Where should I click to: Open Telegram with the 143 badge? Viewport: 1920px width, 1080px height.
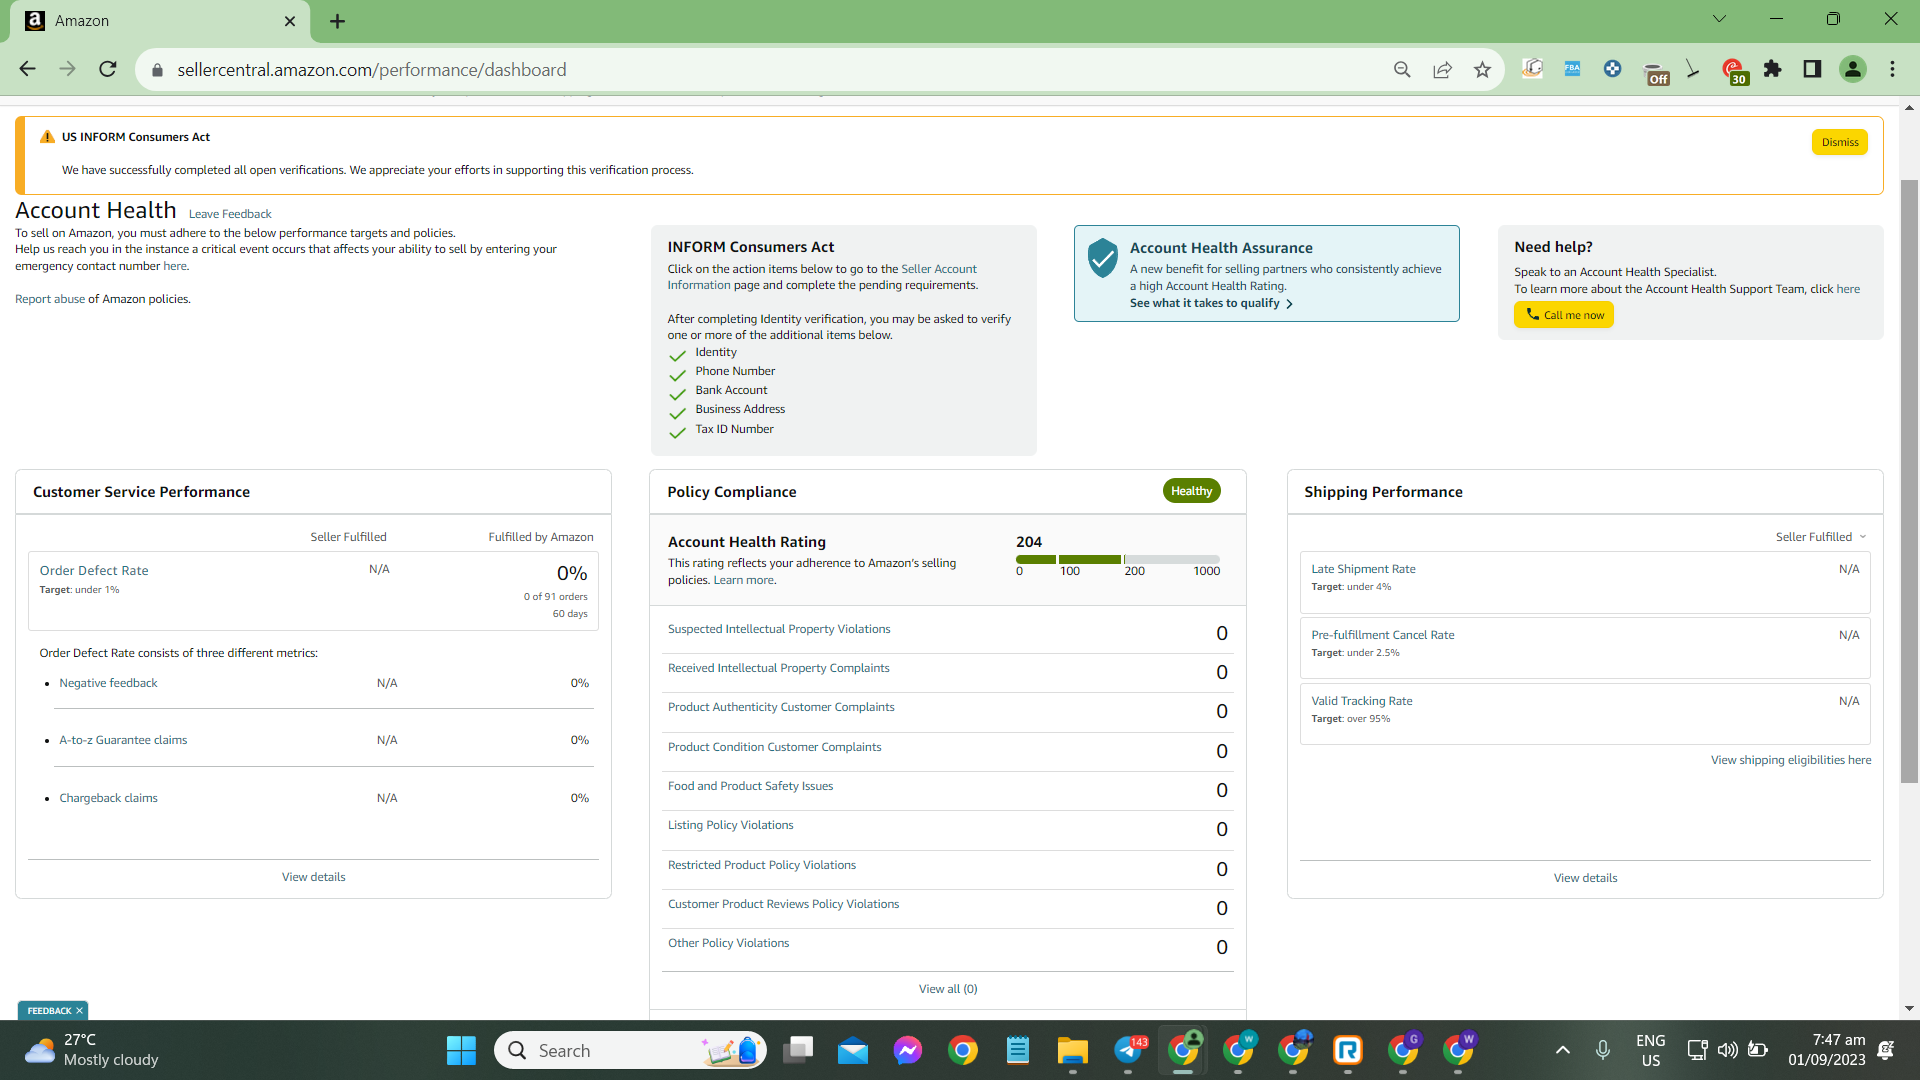coord(1129,1050)
